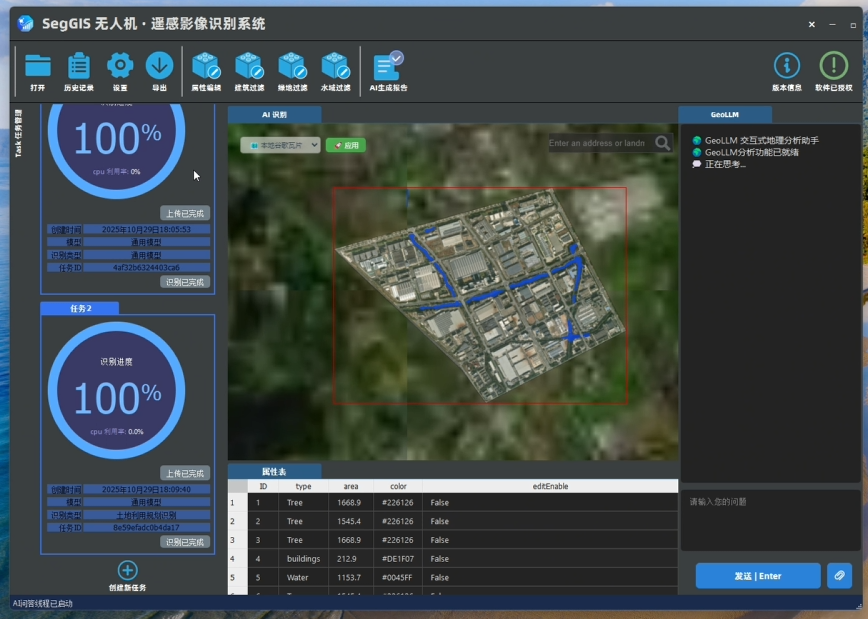Viewport: 868px width, 619px height.
Task: Open 设置 gear settings icon
Action: 120,66
